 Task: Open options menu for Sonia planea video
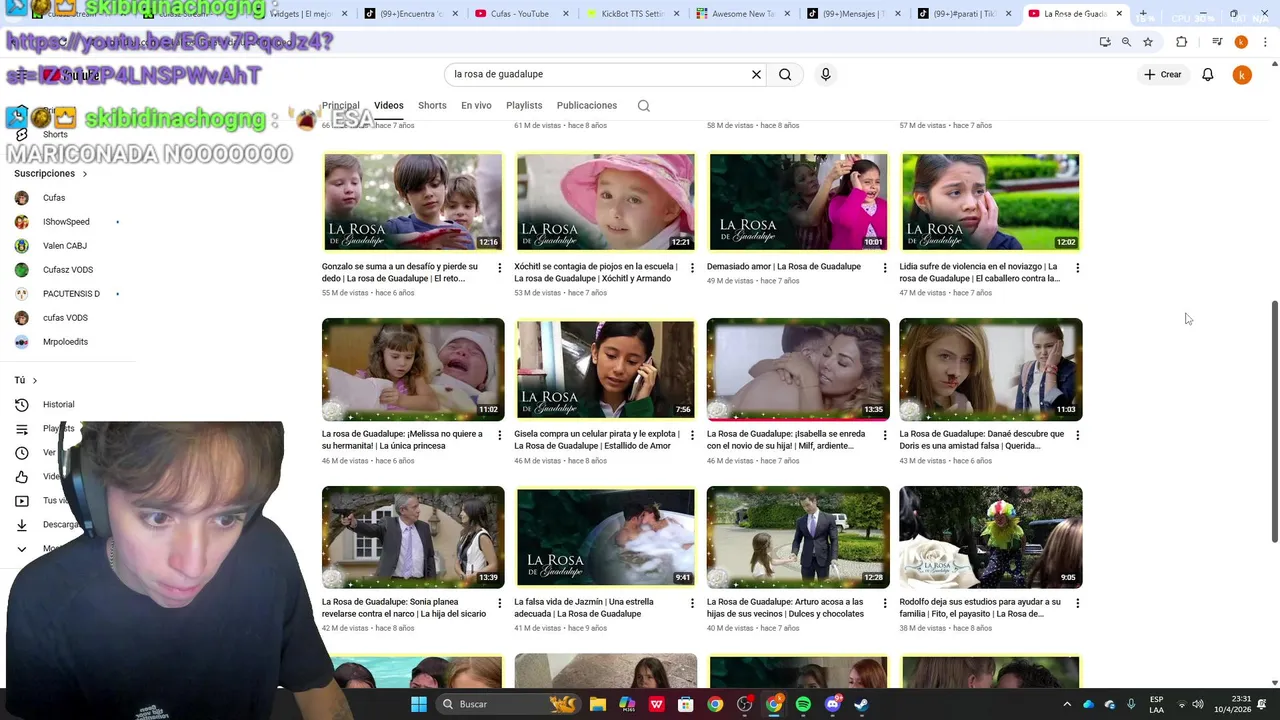tap(499, 603)
